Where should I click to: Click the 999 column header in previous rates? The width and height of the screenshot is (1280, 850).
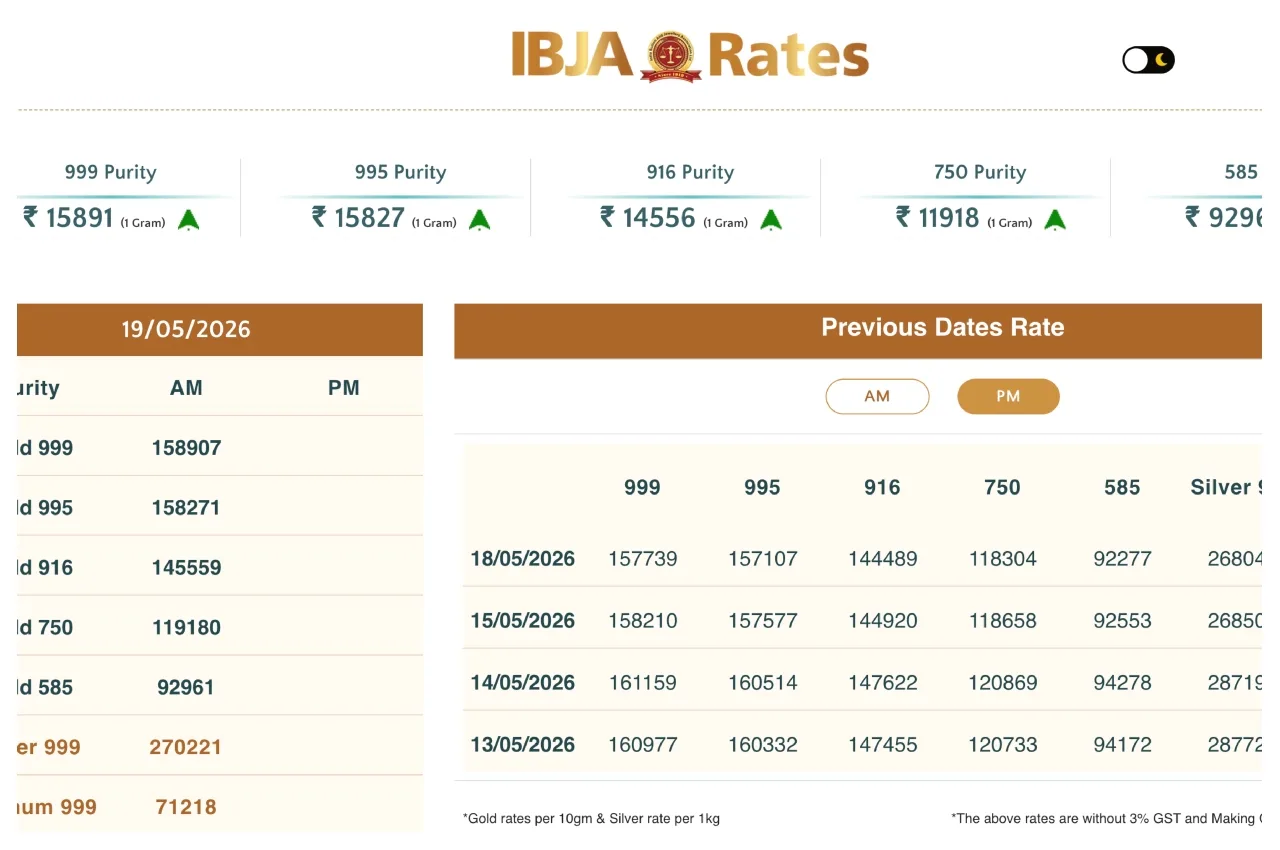(642, 487)
